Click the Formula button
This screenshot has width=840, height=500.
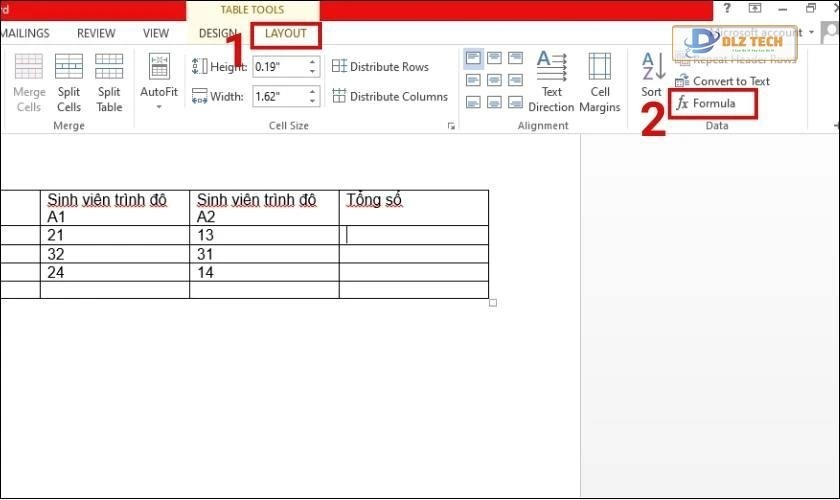(712, 103)
